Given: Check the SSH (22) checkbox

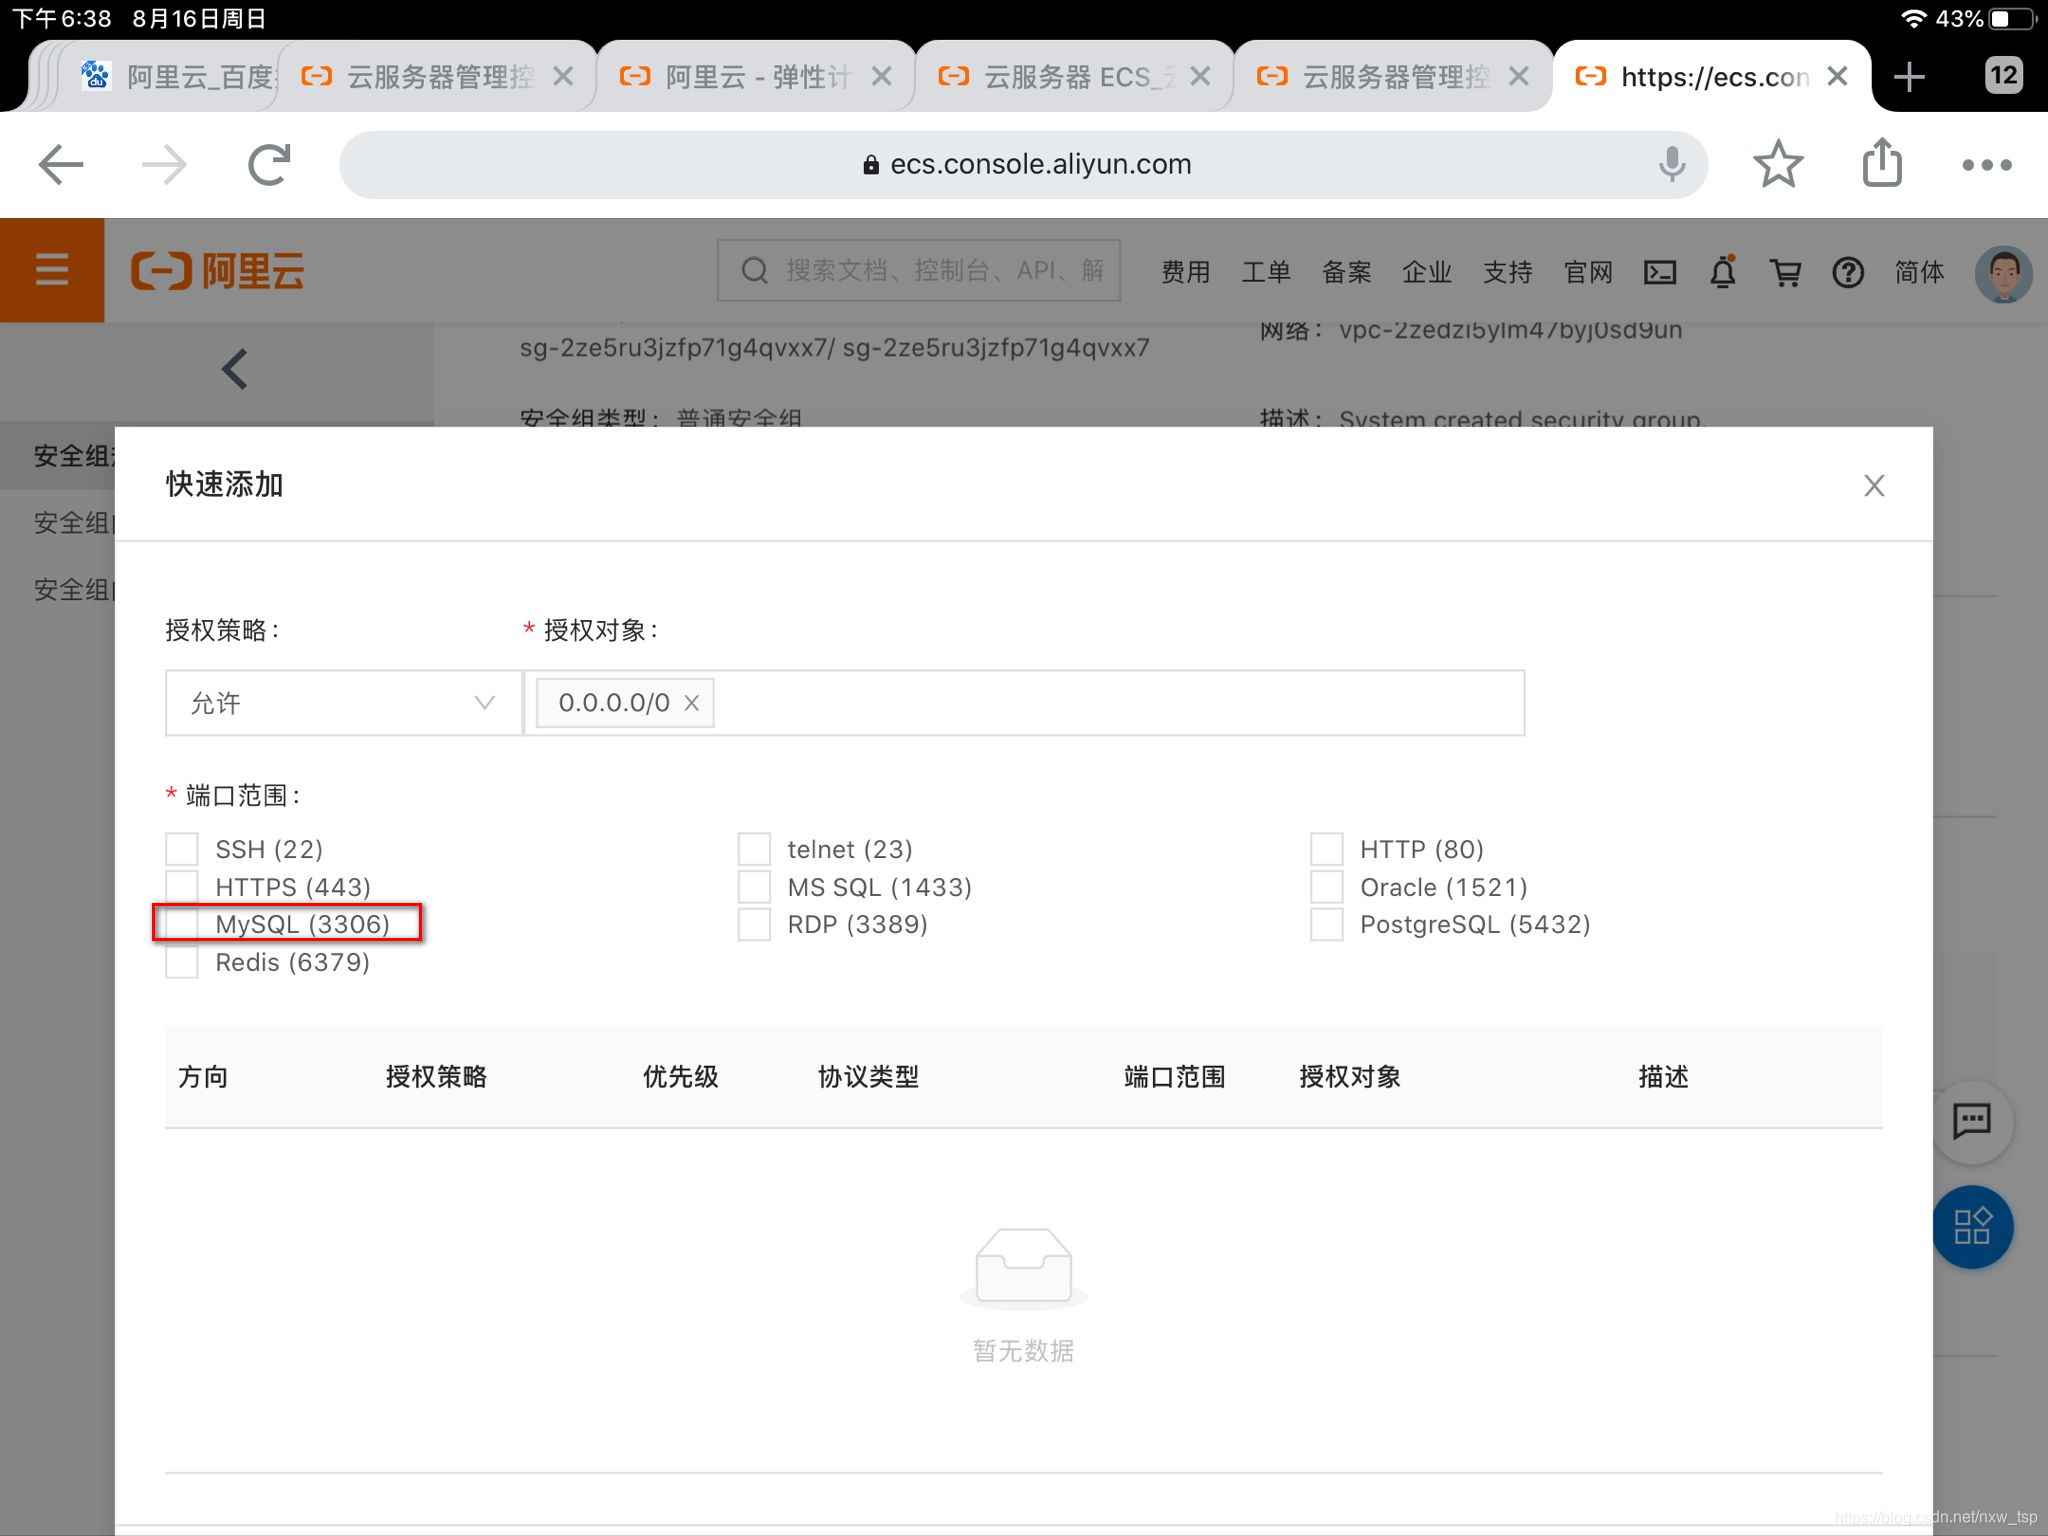Looking at the screenshot, I should coord(182,849).
